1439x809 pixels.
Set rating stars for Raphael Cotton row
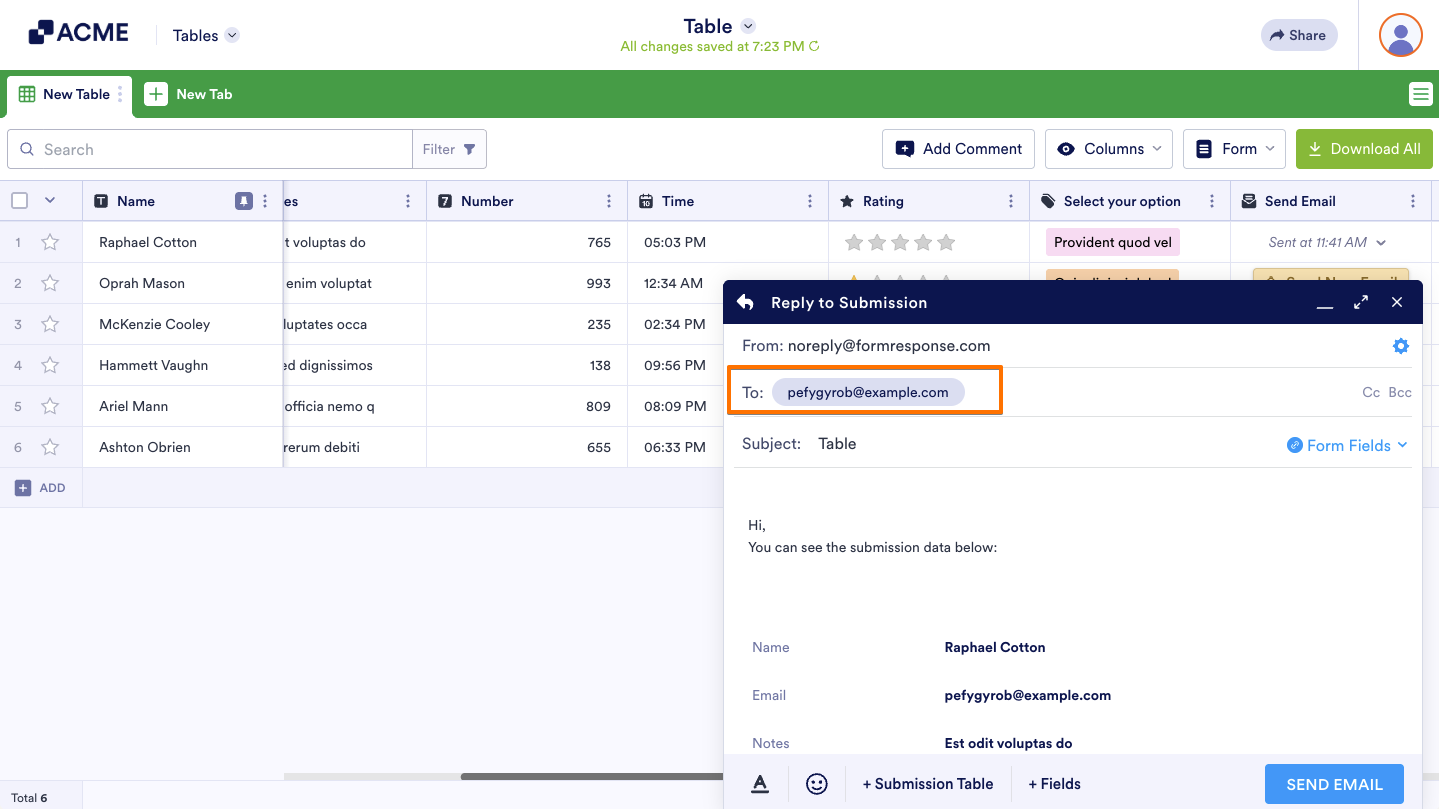900,242
